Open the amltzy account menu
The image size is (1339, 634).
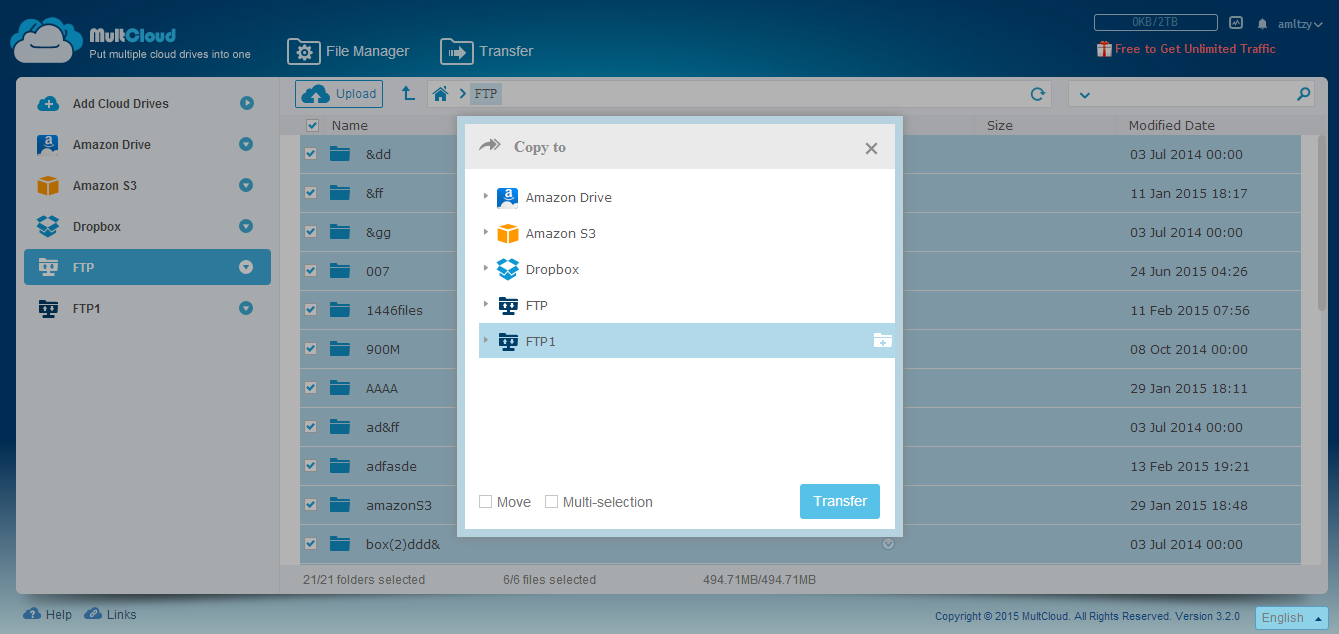coord(1300,22)
